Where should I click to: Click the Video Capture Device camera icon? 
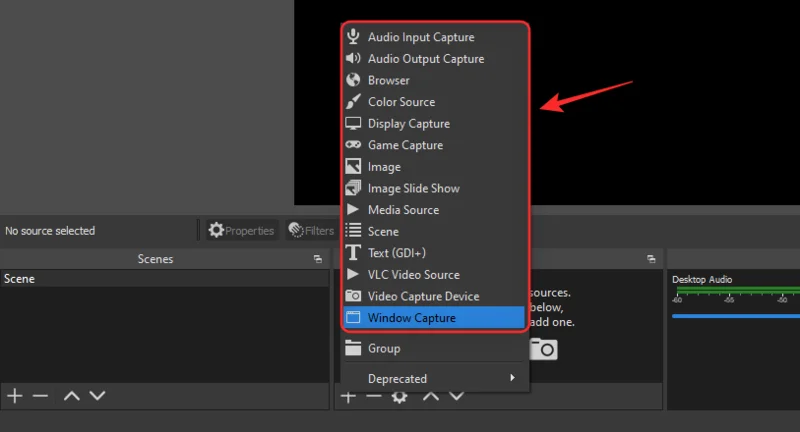(352, 296)
